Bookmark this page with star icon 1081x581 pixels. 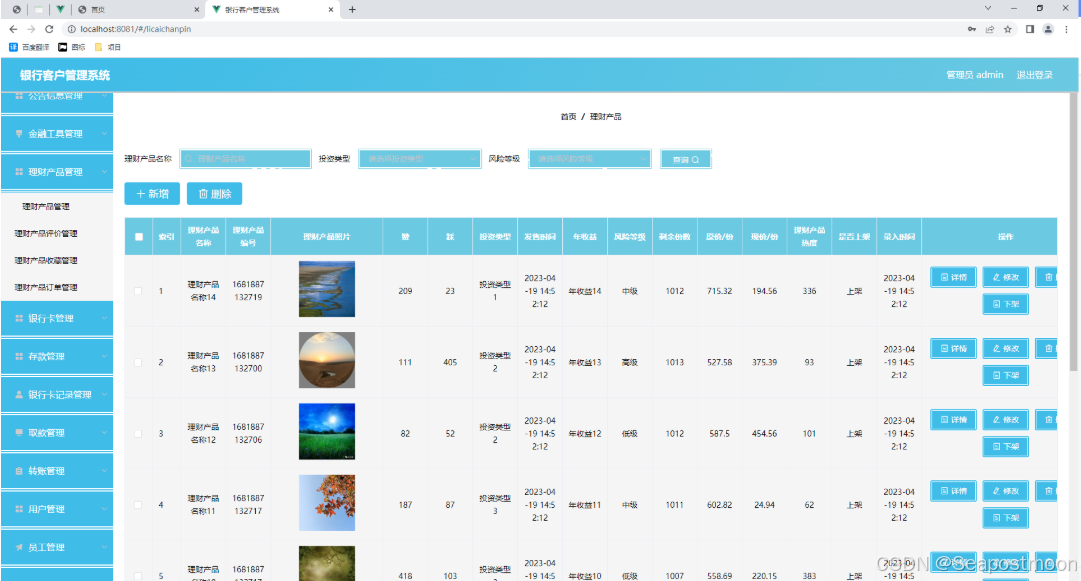(1008, 29)
